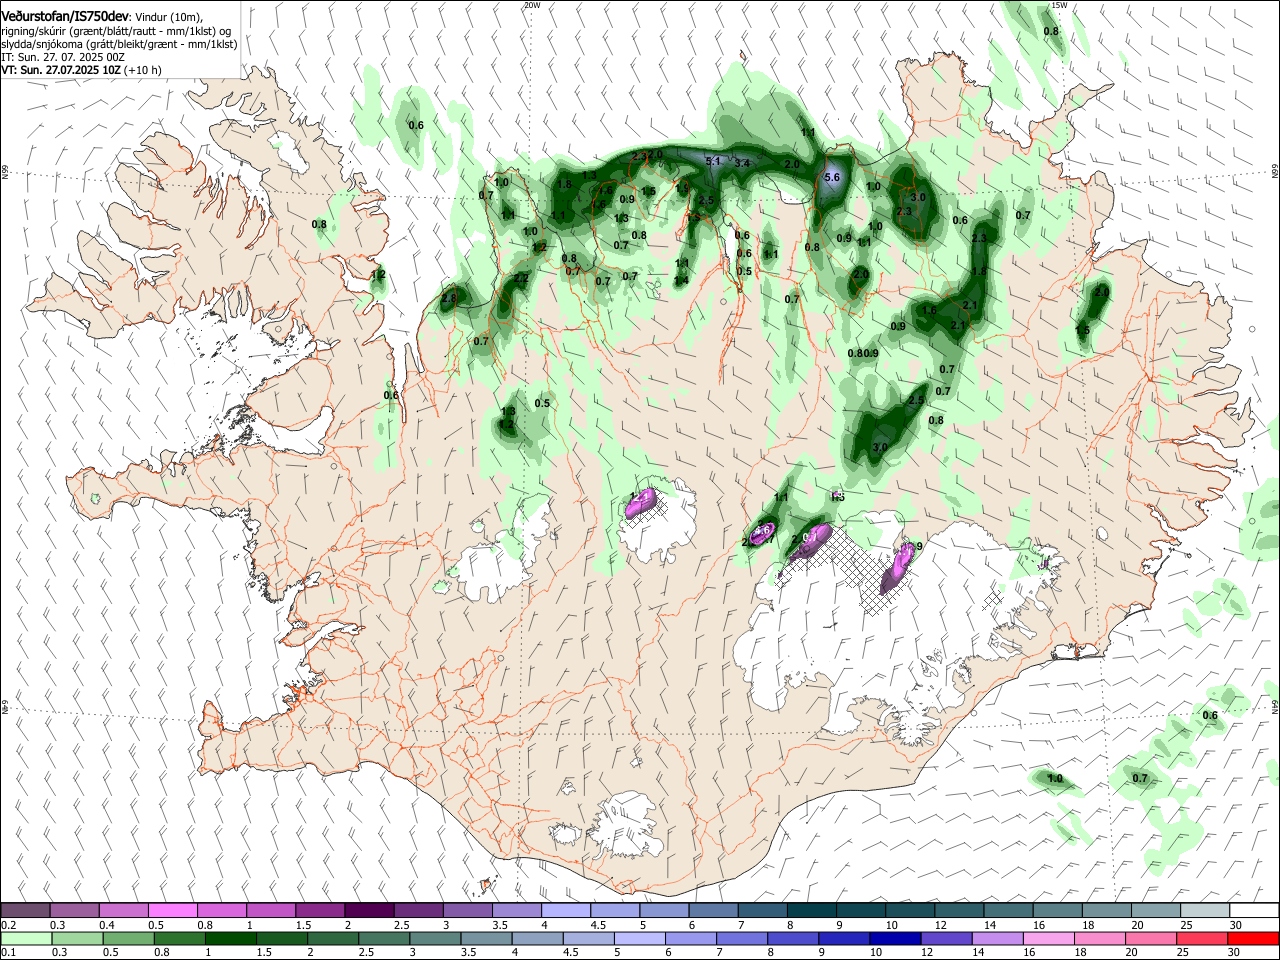Click the bright red 30+ rain legend swatch

[x=1255, y=939]
